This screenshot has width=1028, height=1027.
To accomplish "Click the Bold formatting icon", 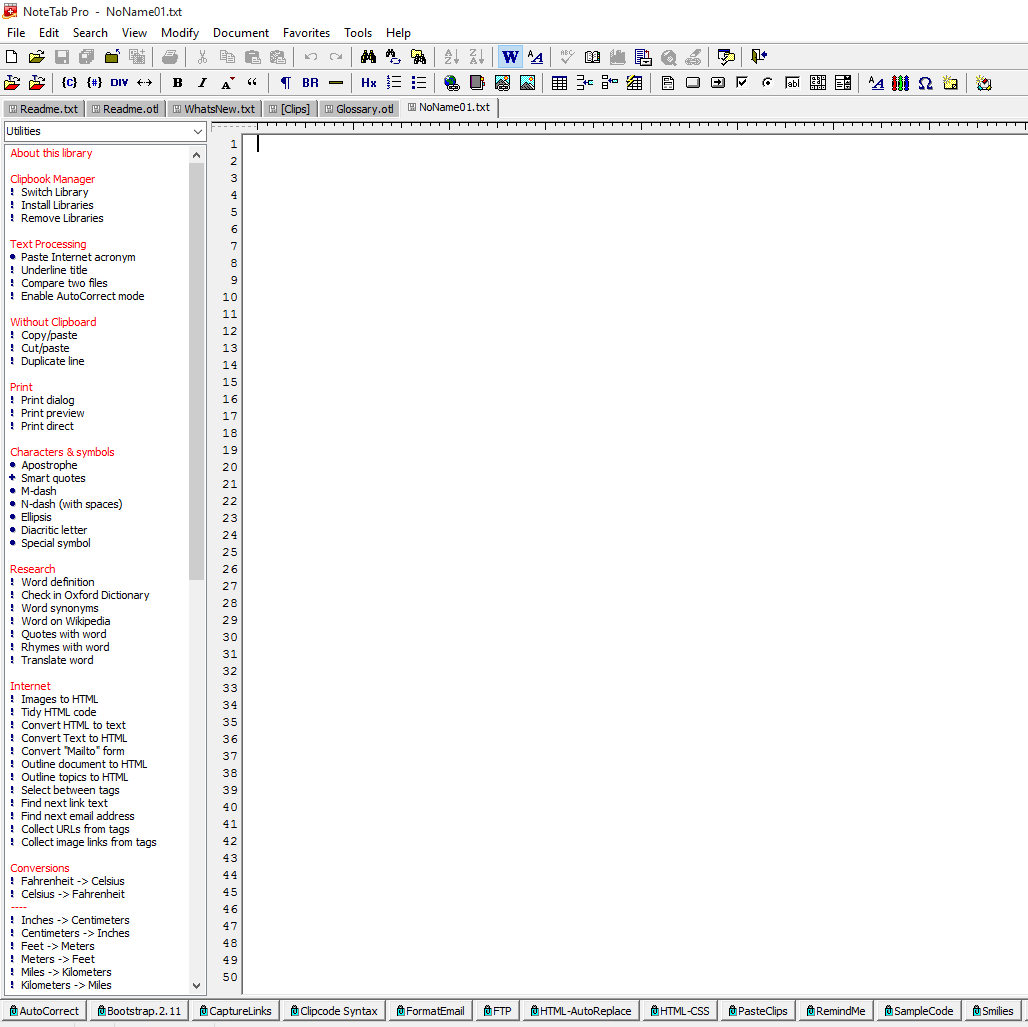I will tap(177, 83).
